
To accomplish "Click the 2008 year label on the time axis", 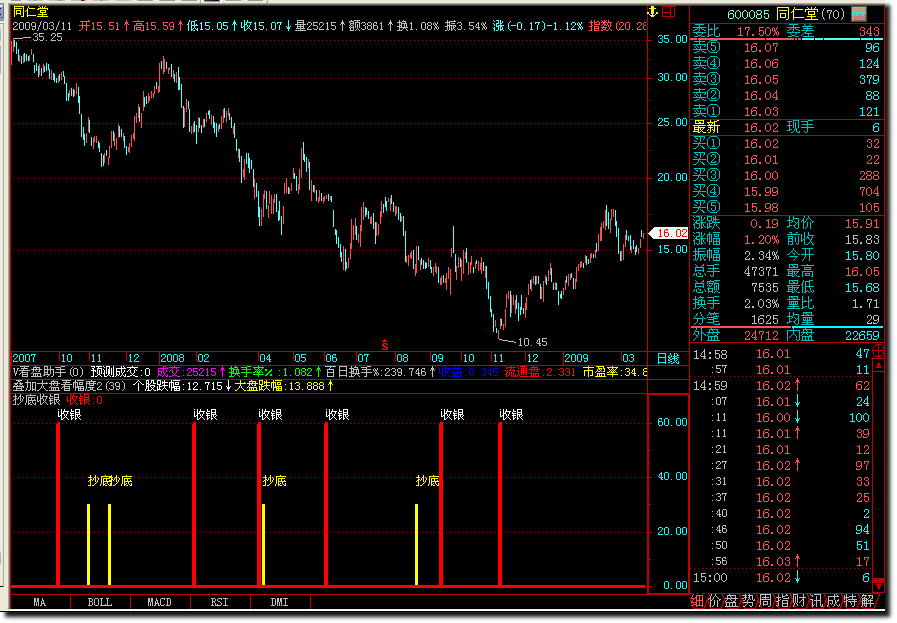I will [x=172, y=358].
